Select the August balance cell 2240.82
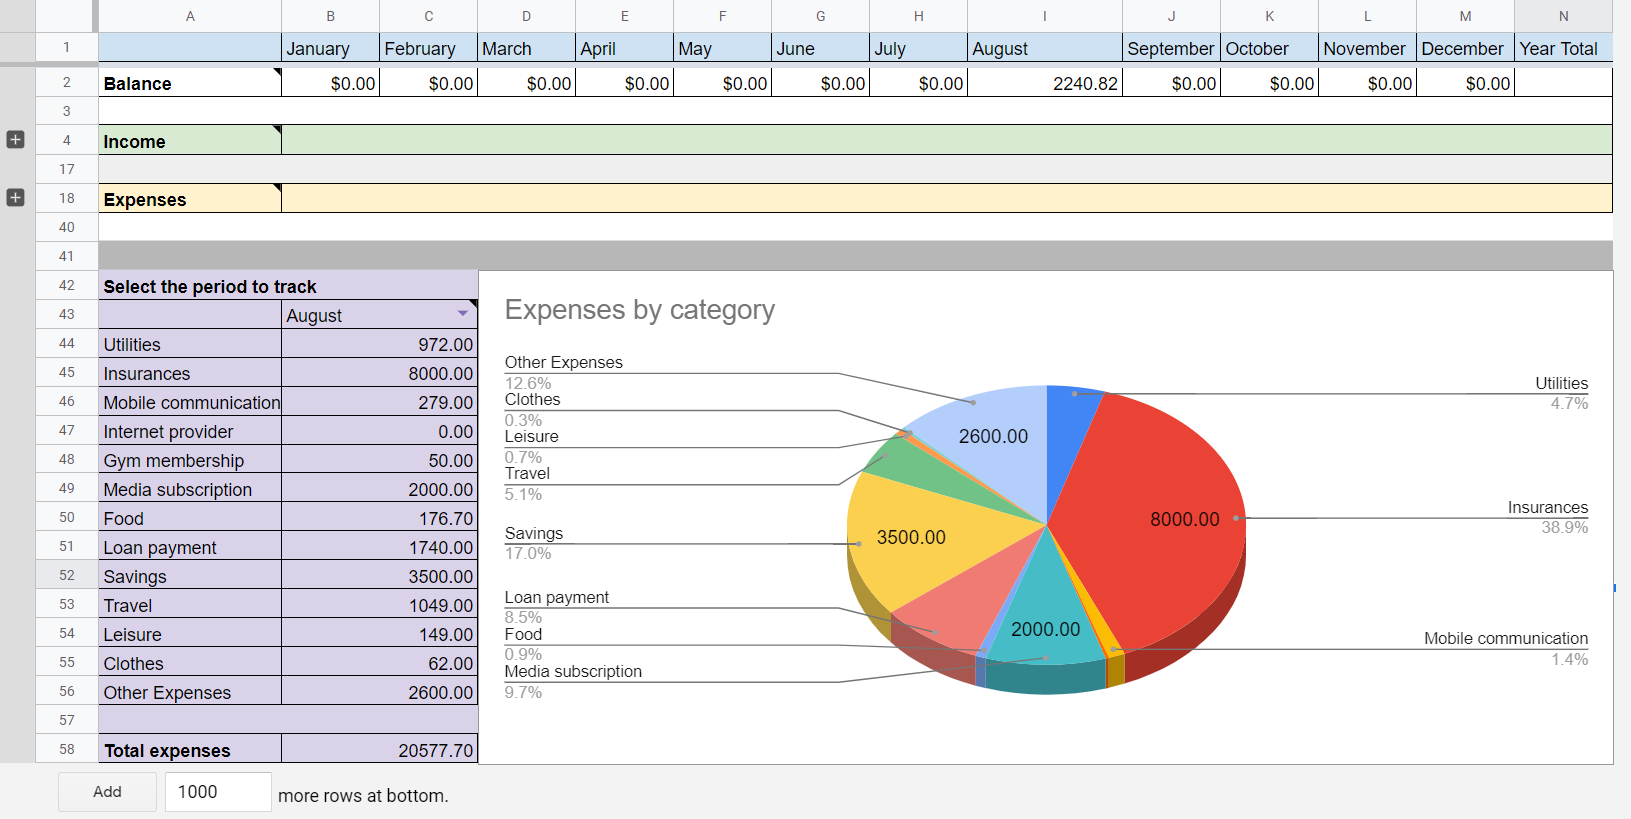This screenshot has height=819, width=1631. [x=1044, y=83]
